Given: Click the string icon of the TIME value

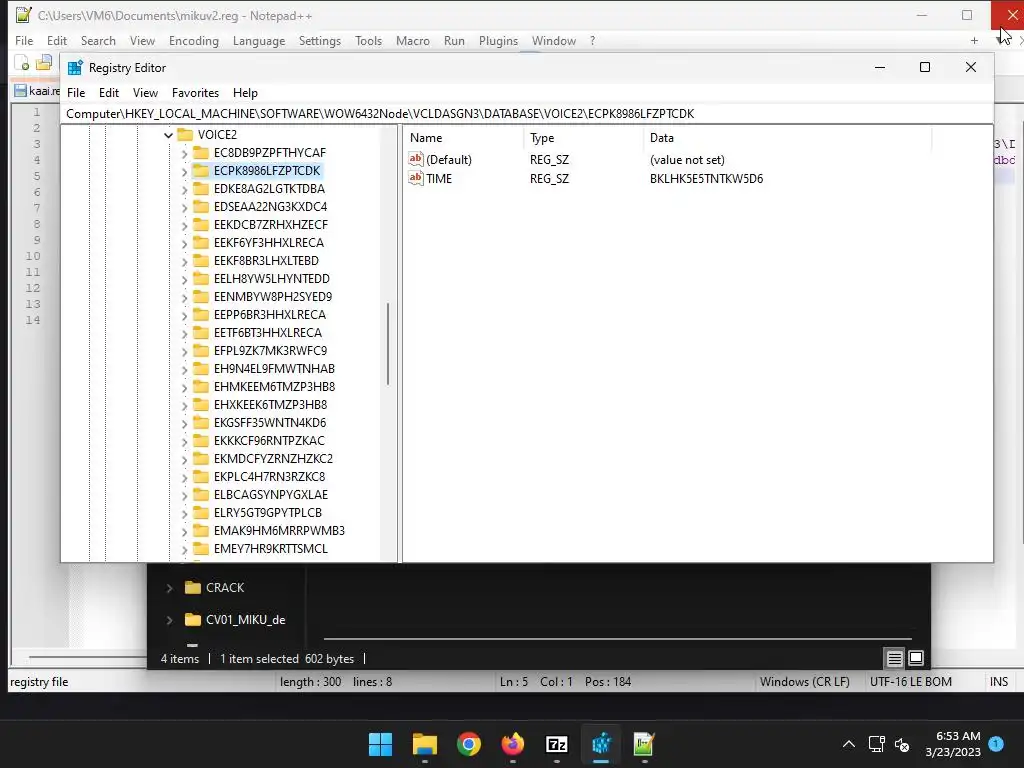Looking at the screenshot, I should pos(416,178).
